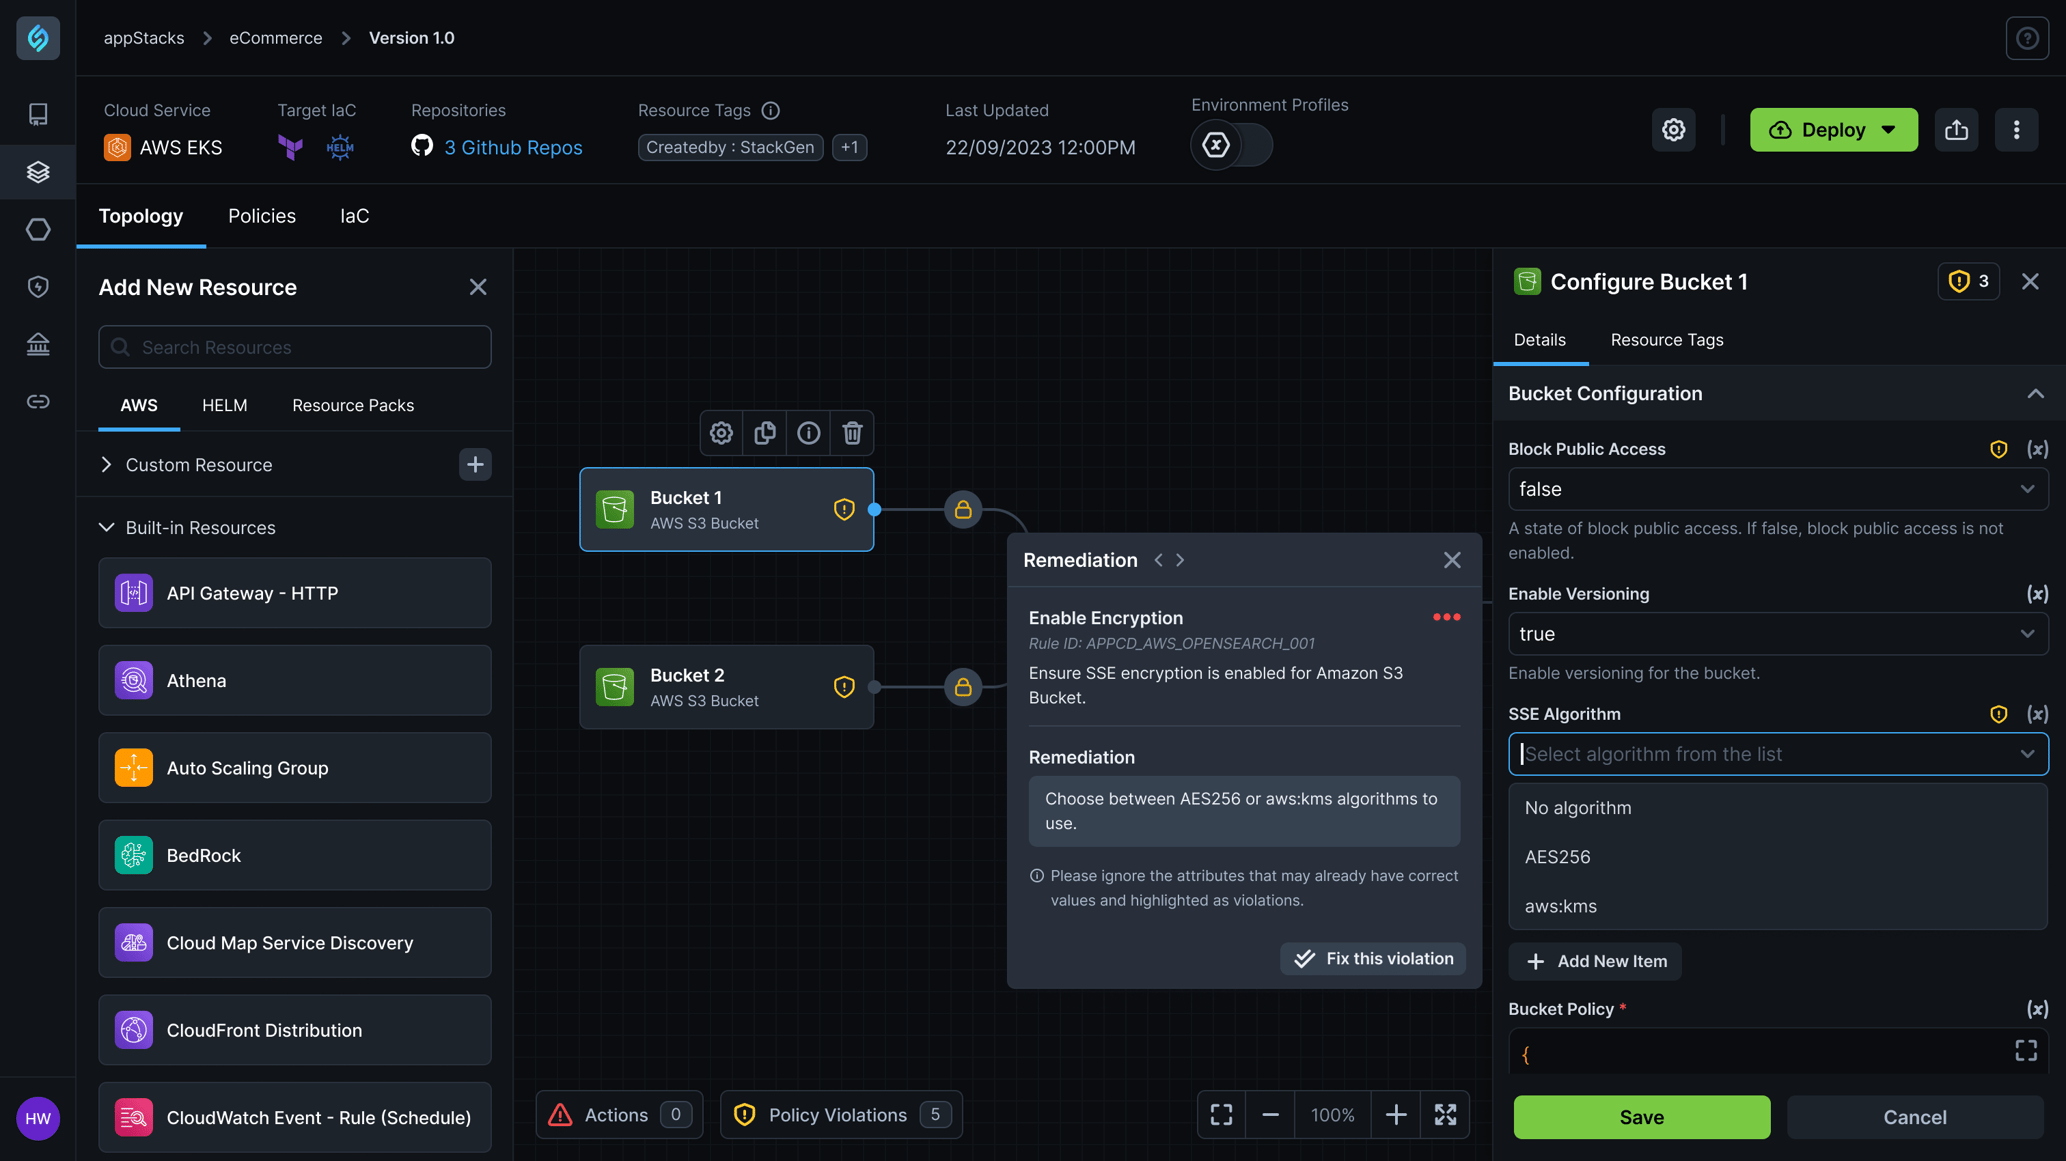Viewport: 2066px width, 1161px height.
Task: Click the shield/policy violations icon on Bucket 1
Action: [844, 508]
